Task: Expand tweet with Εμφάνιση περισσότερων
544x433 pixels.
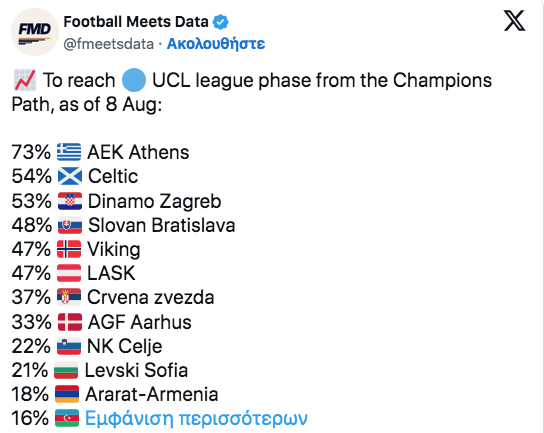Action: point(196,418)
